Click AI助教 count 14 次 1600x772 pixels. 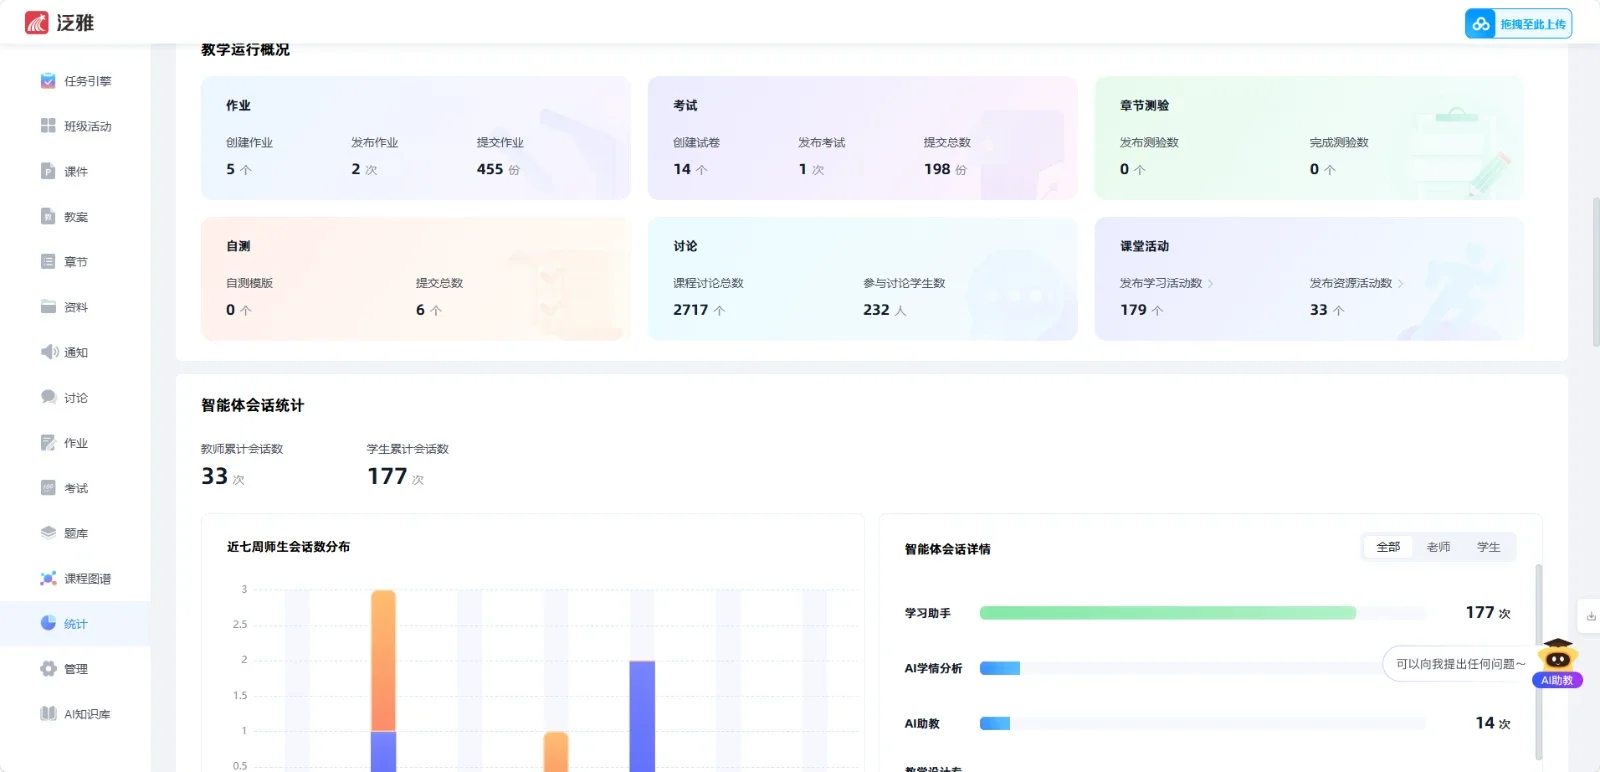1493,723
